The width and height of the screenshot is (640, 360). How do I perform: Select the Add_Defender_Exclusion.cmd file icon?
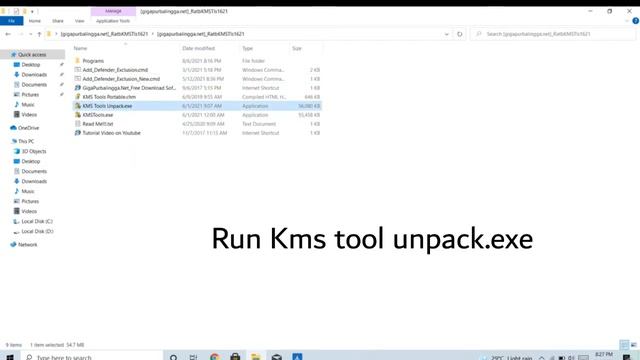tap(78, 70)
